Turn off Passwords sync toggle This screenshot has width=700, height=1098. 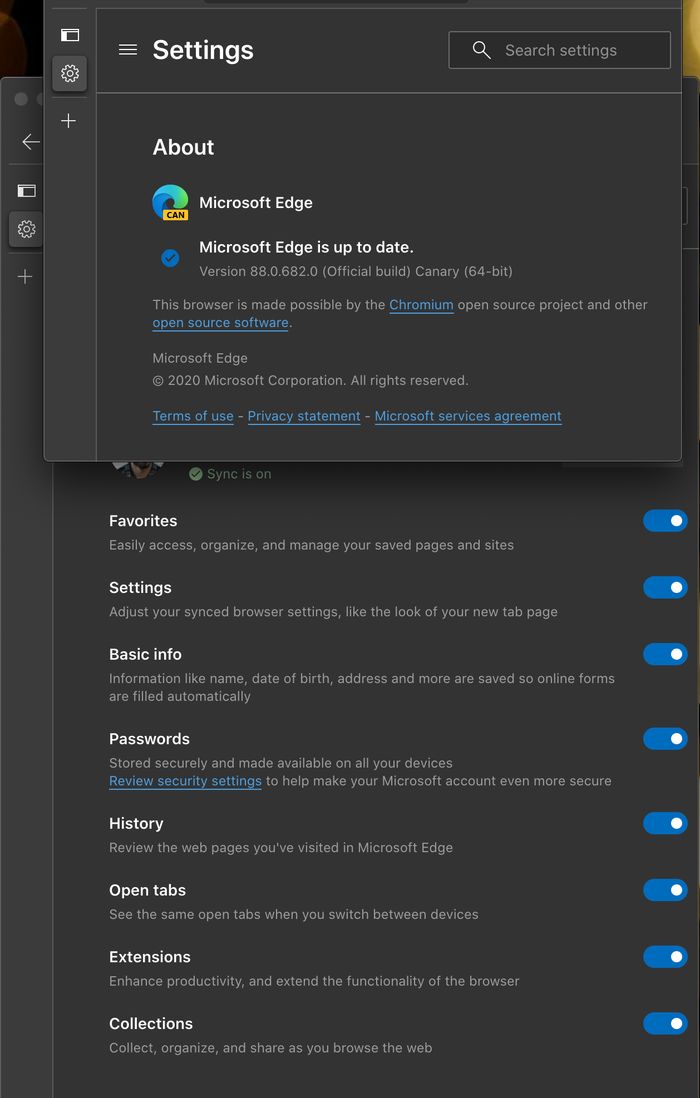(x=665, y=739)
